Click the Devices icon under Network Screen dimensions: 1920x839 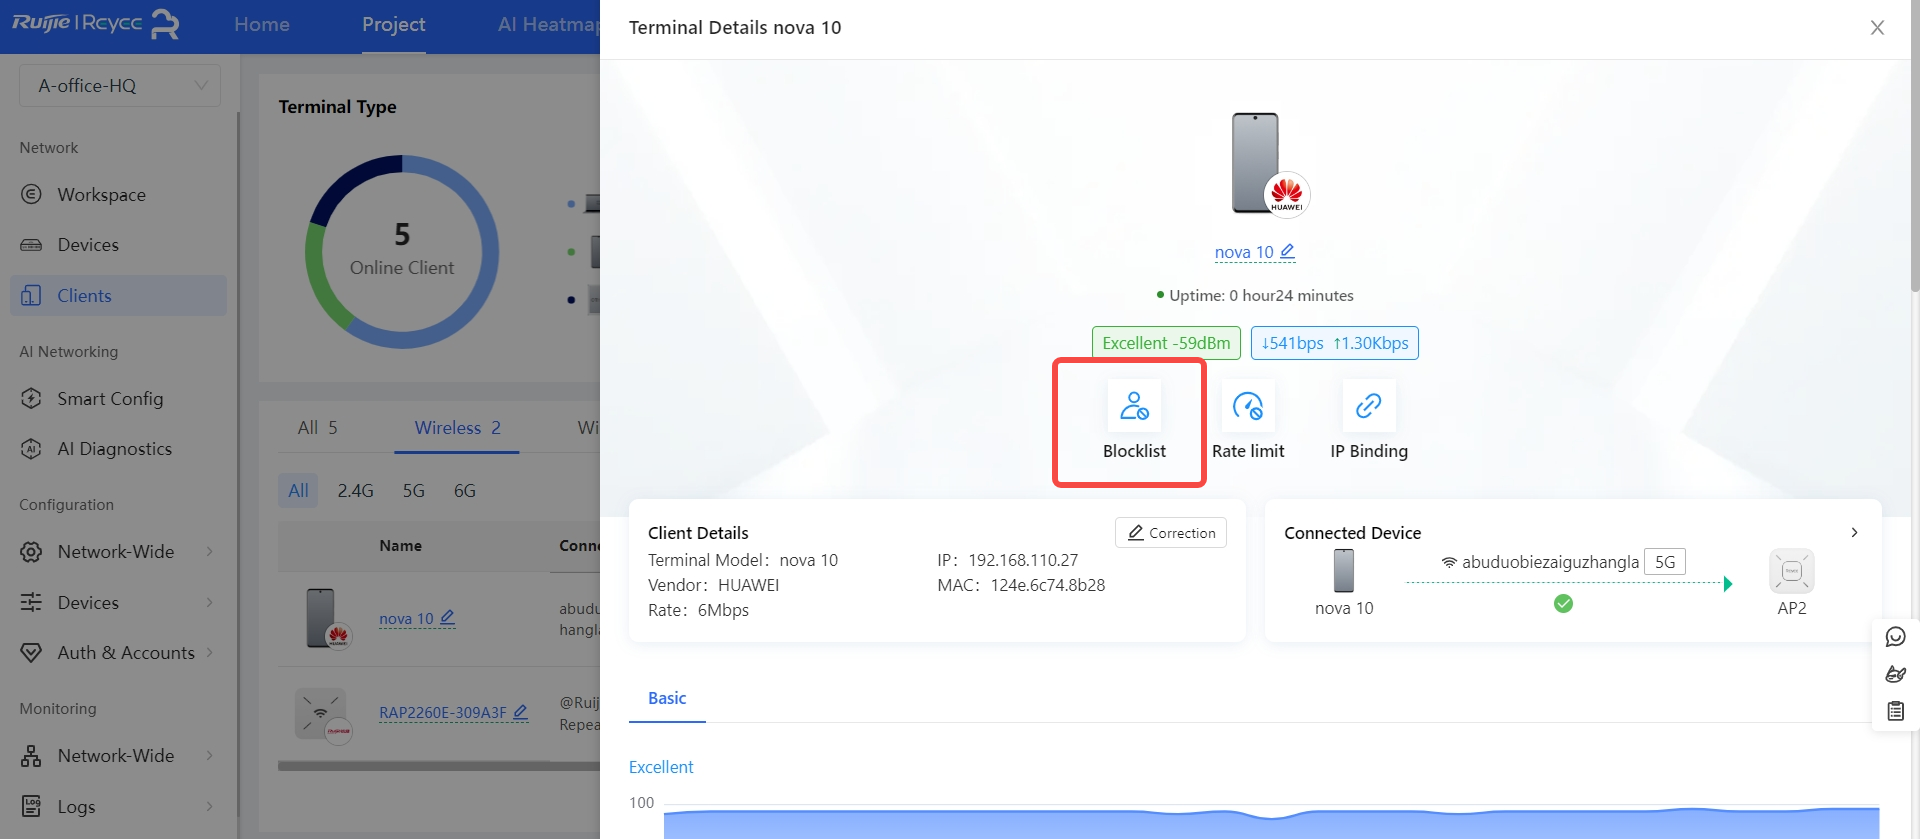pos(31,245)
